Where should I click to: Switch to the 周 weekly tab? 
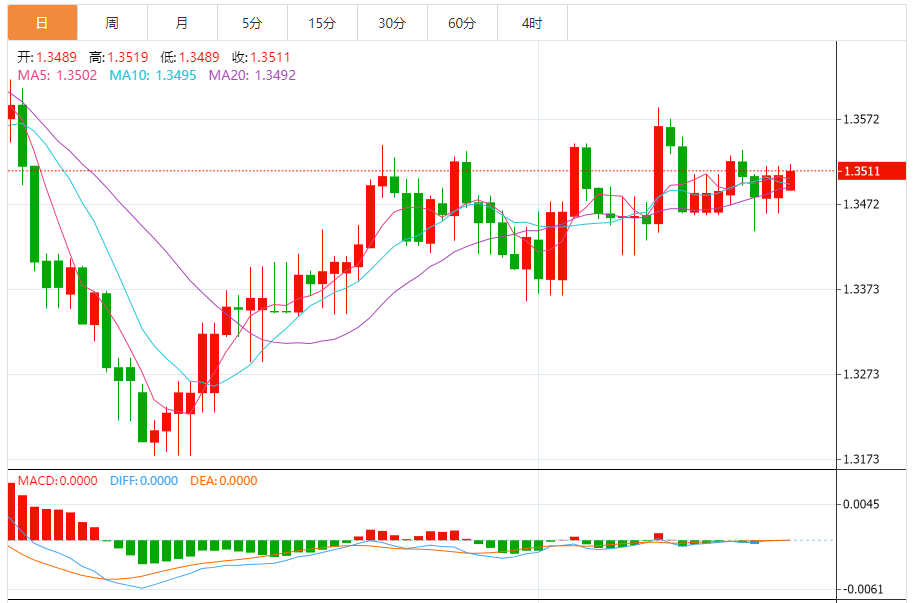[x=112, y=23]
